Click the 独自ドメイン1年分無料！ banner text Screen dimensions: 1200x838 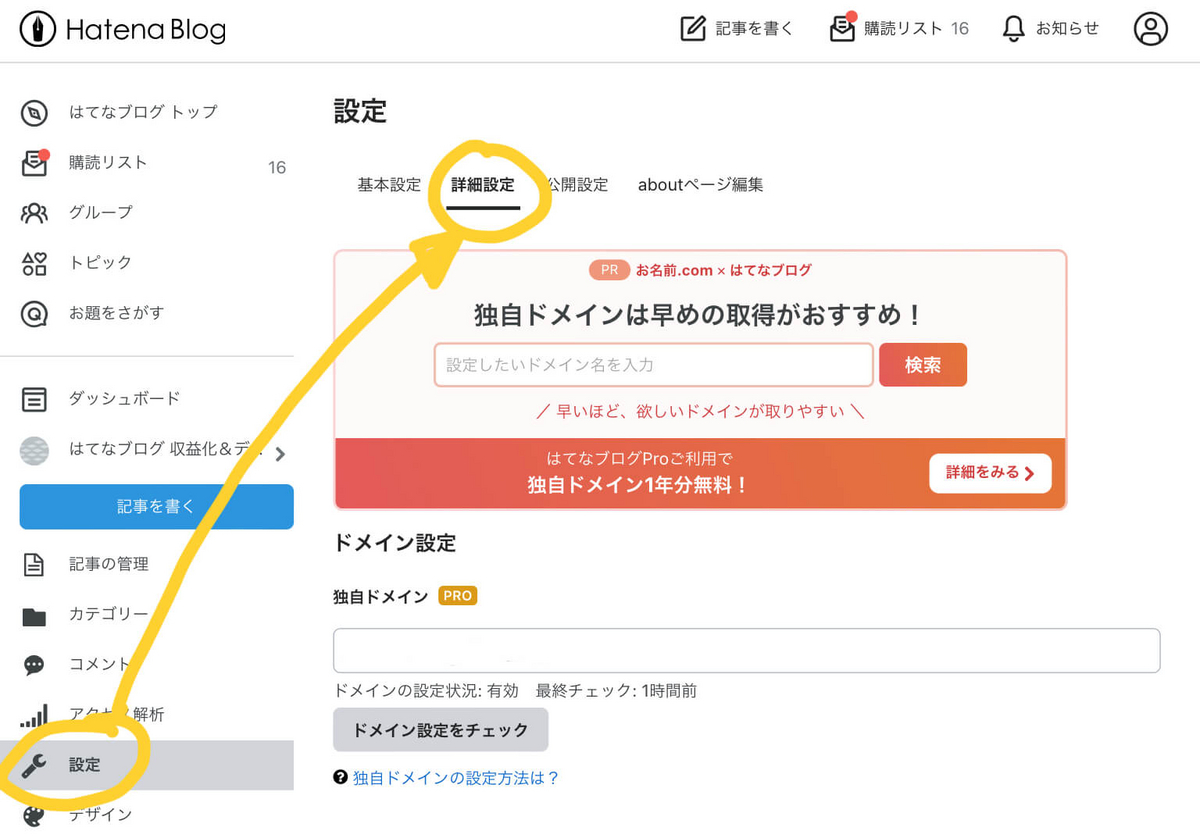pyautogui.click(x=638, y=486)
